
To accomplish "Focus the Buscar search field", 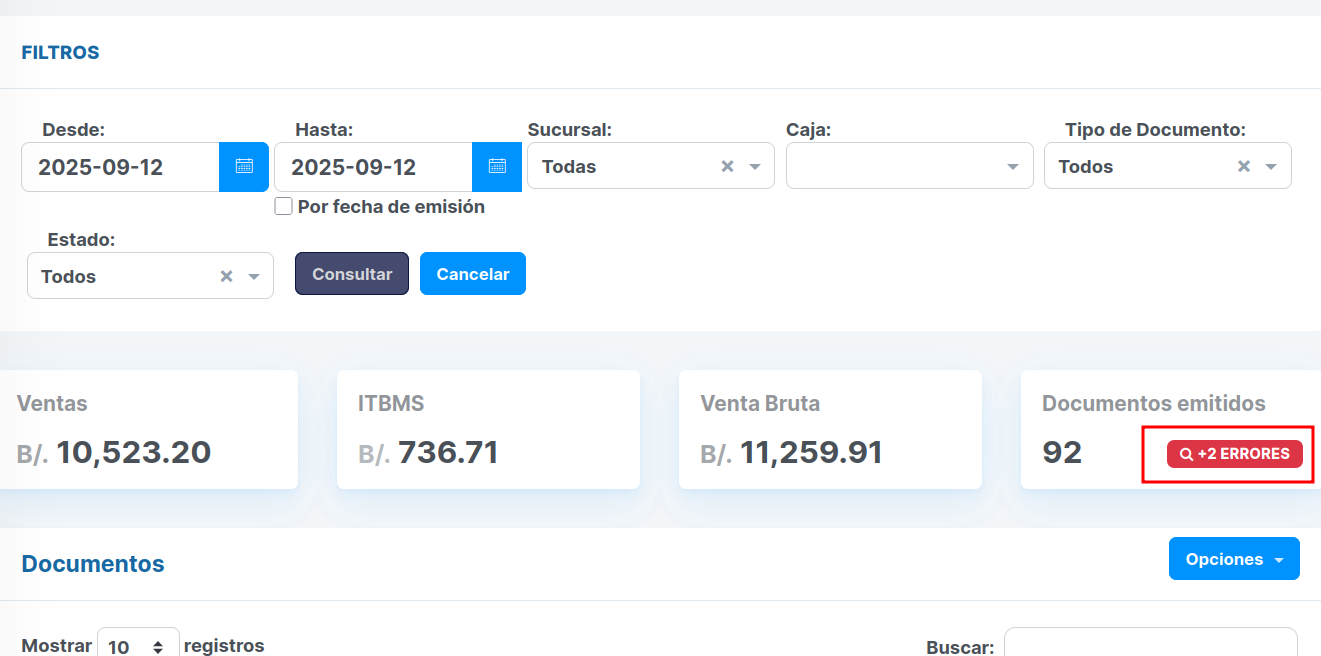I will coord(1150,644).
